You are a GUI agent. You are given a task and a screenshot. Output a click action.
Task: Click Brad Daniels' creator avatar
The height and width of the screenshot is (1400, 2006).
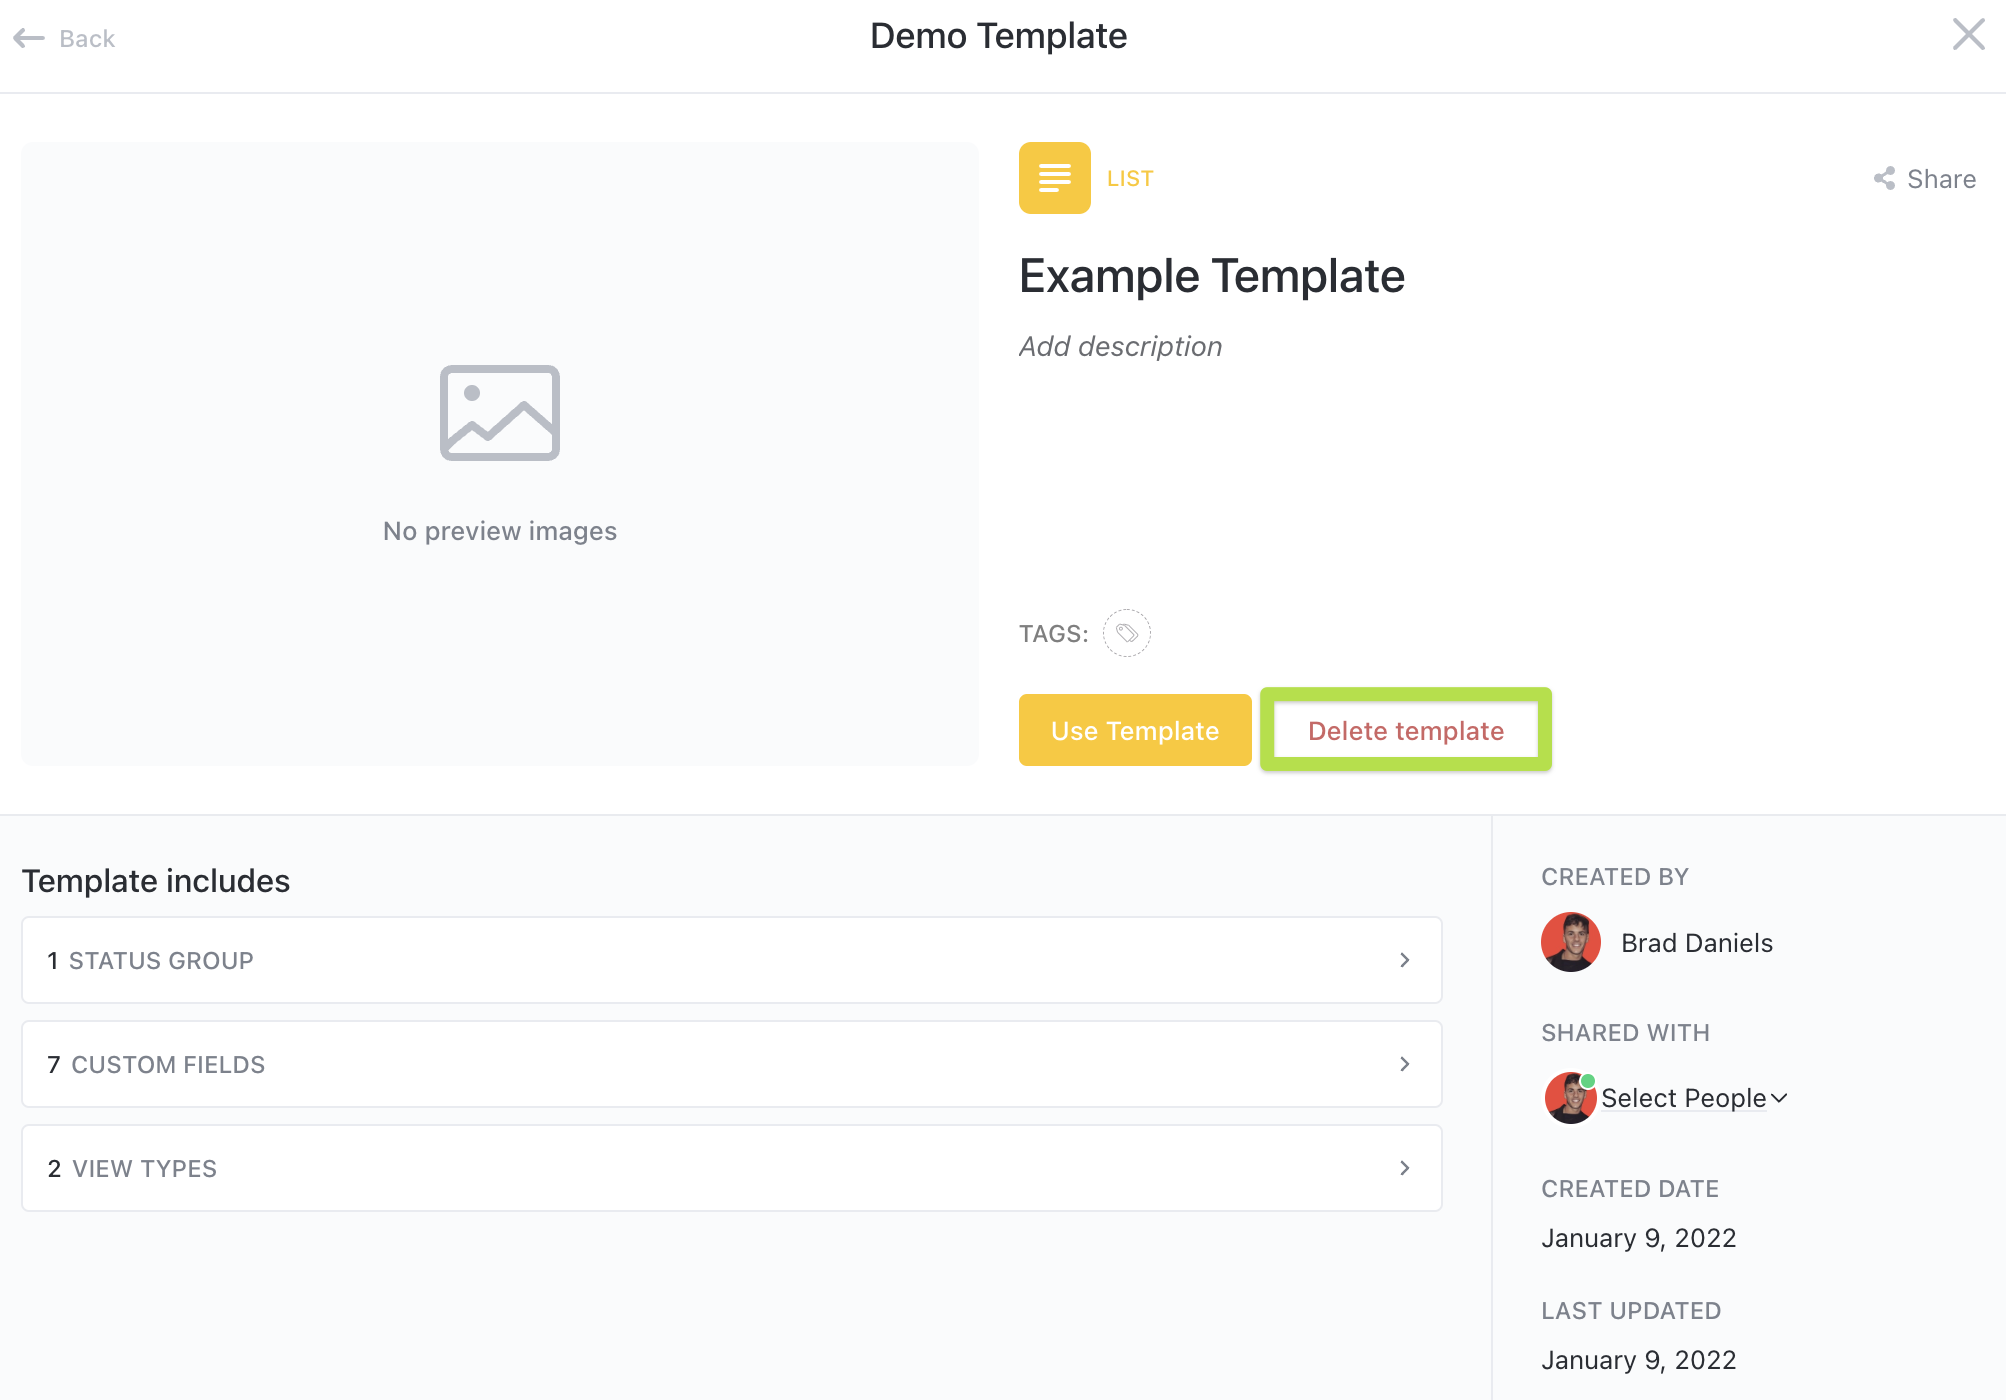tap(1570, 942)
